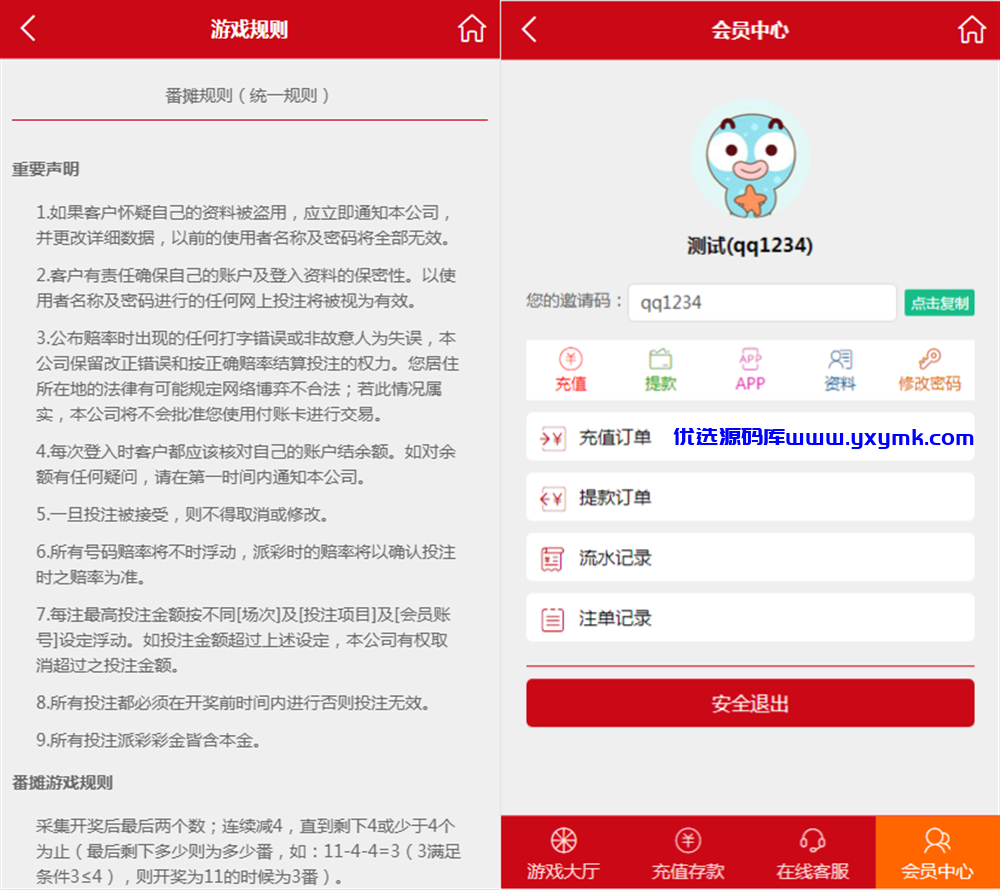This screenshot has width=1000, height=890.
Task: Click rule 9 所有投注派彩彩金皆含本金
Action: pos(149,741)
